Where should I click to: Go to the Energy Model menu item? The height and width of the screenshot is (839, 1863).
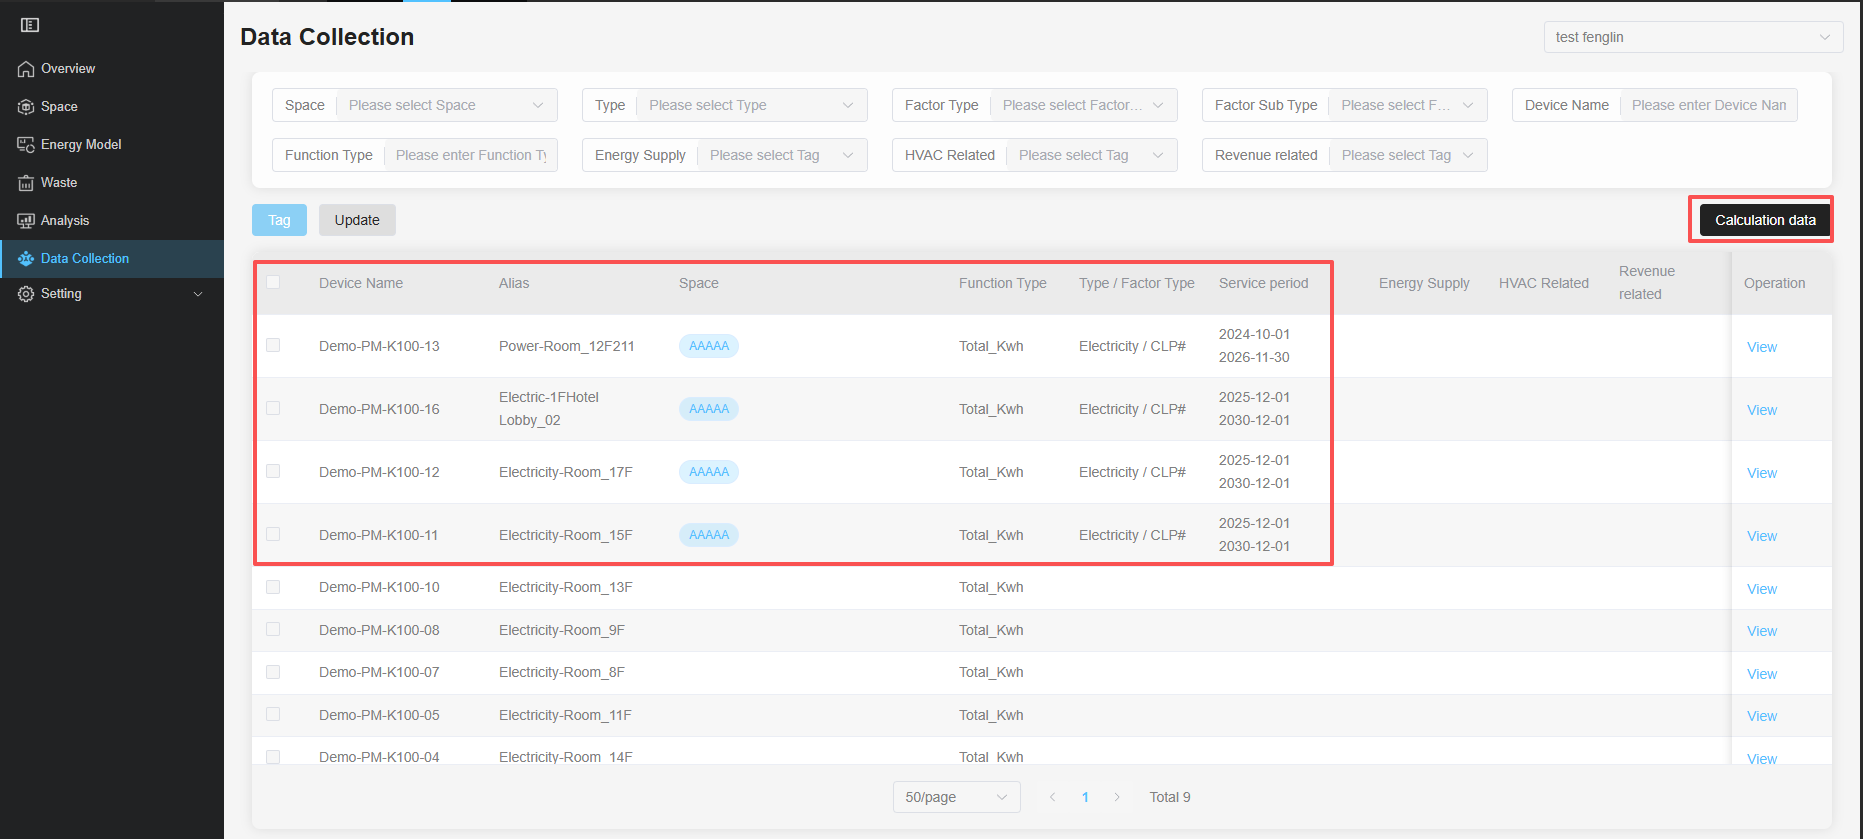(x=81, y=145)
